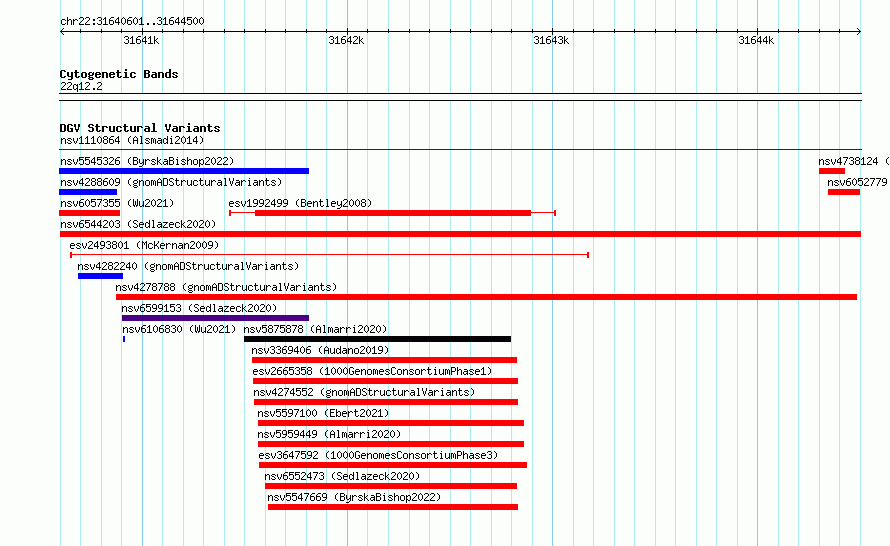The width and height of the screenshot is (890, 546).
Task: Open variant nsv5547669 (ByrskaBishop2022)
Action: click(x=354, y=497)
